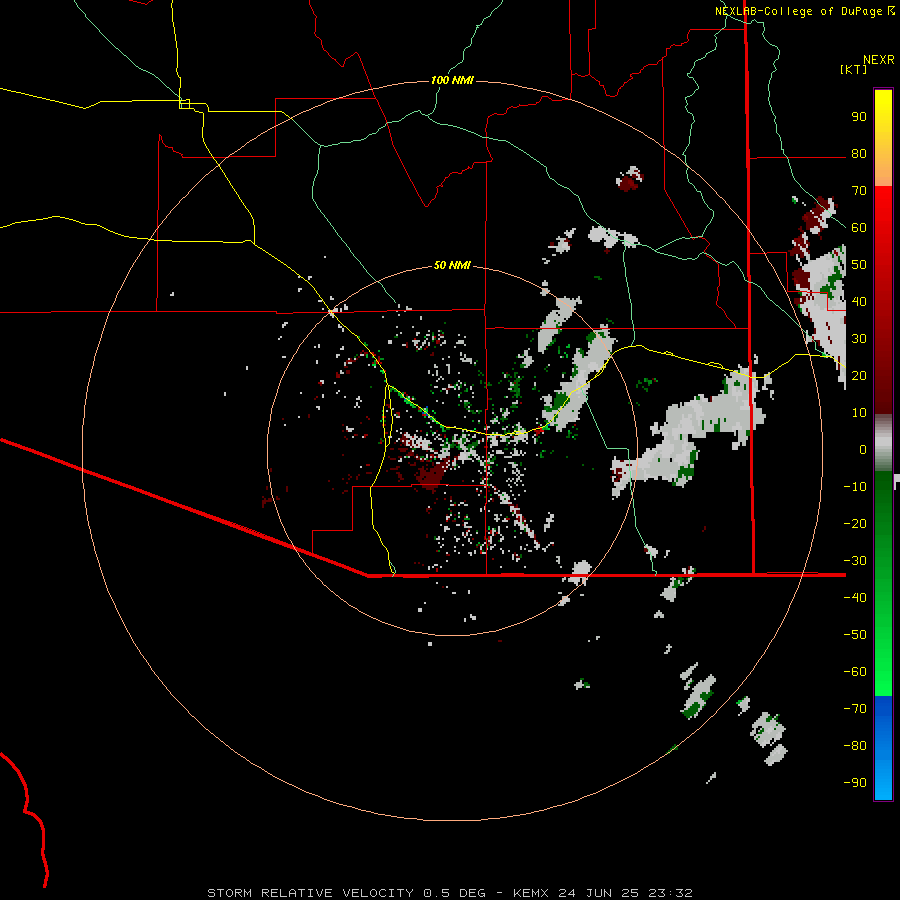Click the -70 value on the velocity scale
900x900 pixels.
point(855,708)
